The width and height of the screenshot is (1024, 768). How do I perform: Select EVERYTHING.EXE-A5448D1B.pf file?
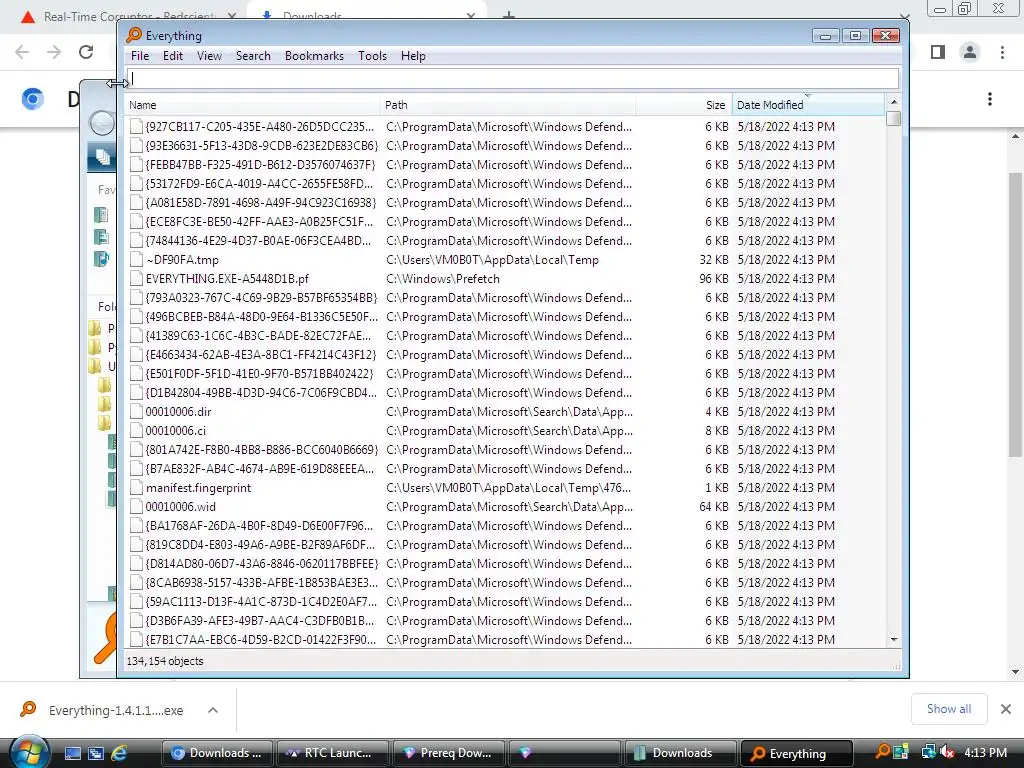pos(227,279)
